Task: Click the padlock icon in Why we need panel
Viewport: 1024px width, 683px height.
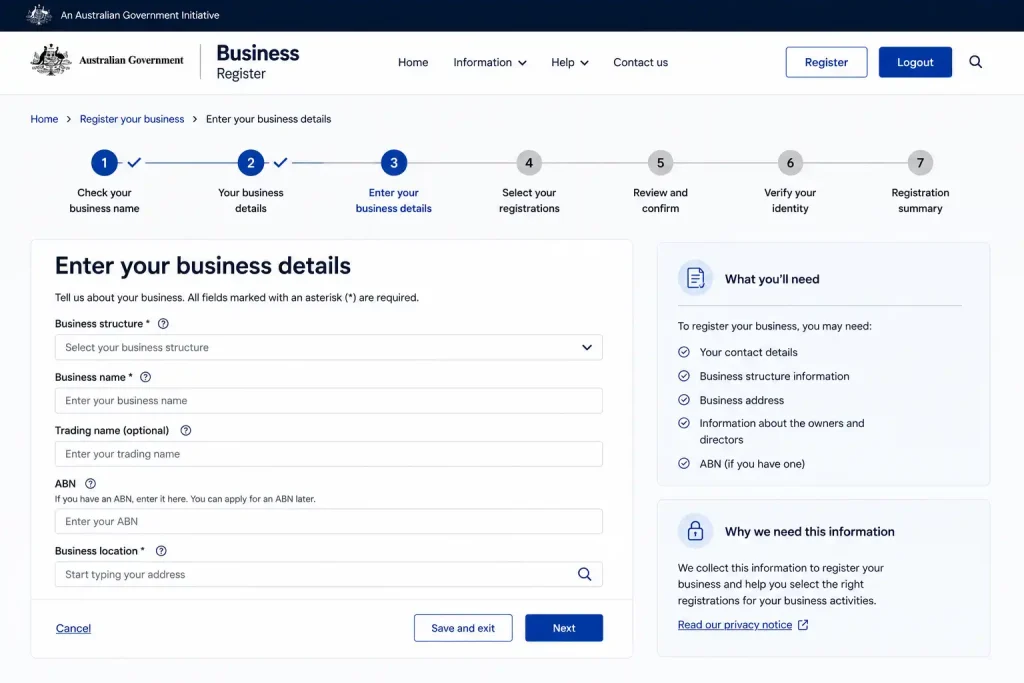Action: 696,530
